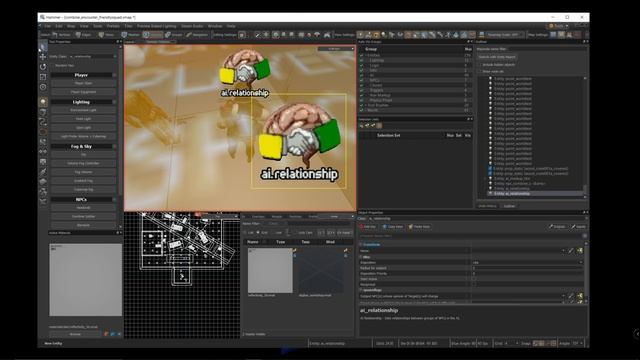Open the 3D viewport camera mode dropdown

[x=336, y=49]
